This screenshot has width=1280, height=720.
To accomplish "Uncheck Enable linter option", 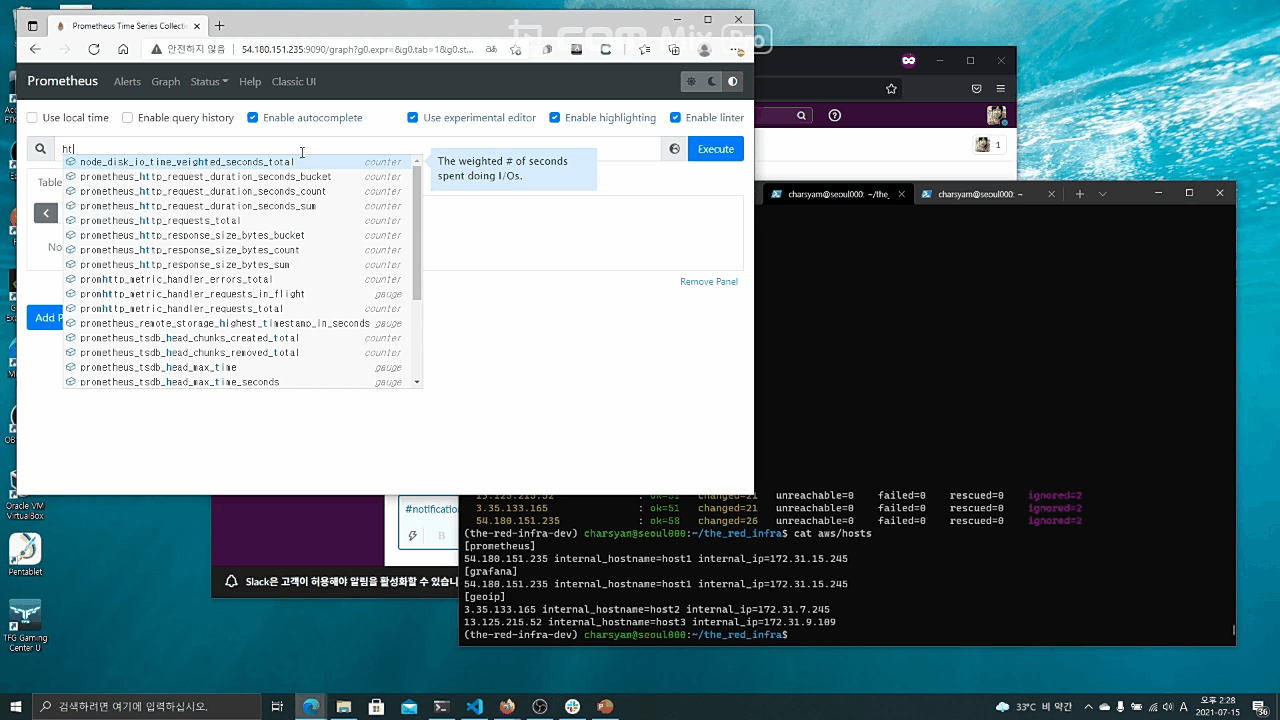I will click(676, 118).
